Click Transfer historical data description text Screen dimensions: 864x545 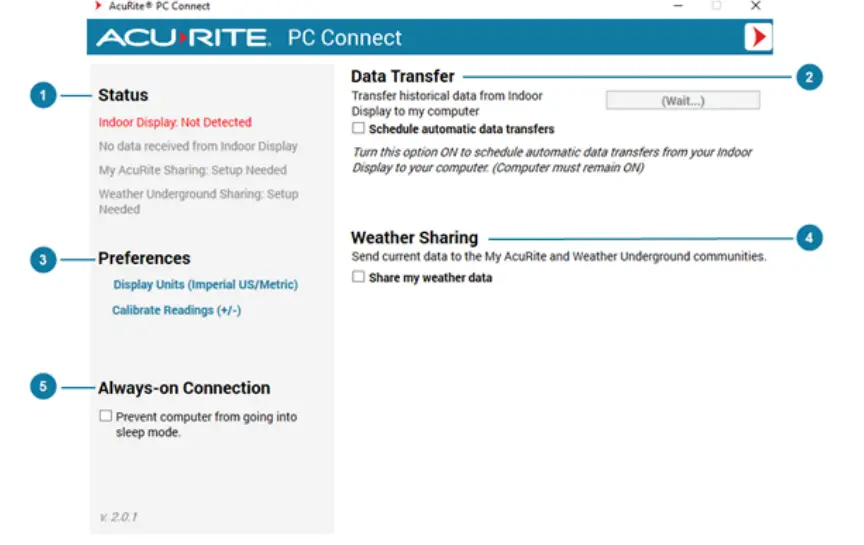point(447,103)
